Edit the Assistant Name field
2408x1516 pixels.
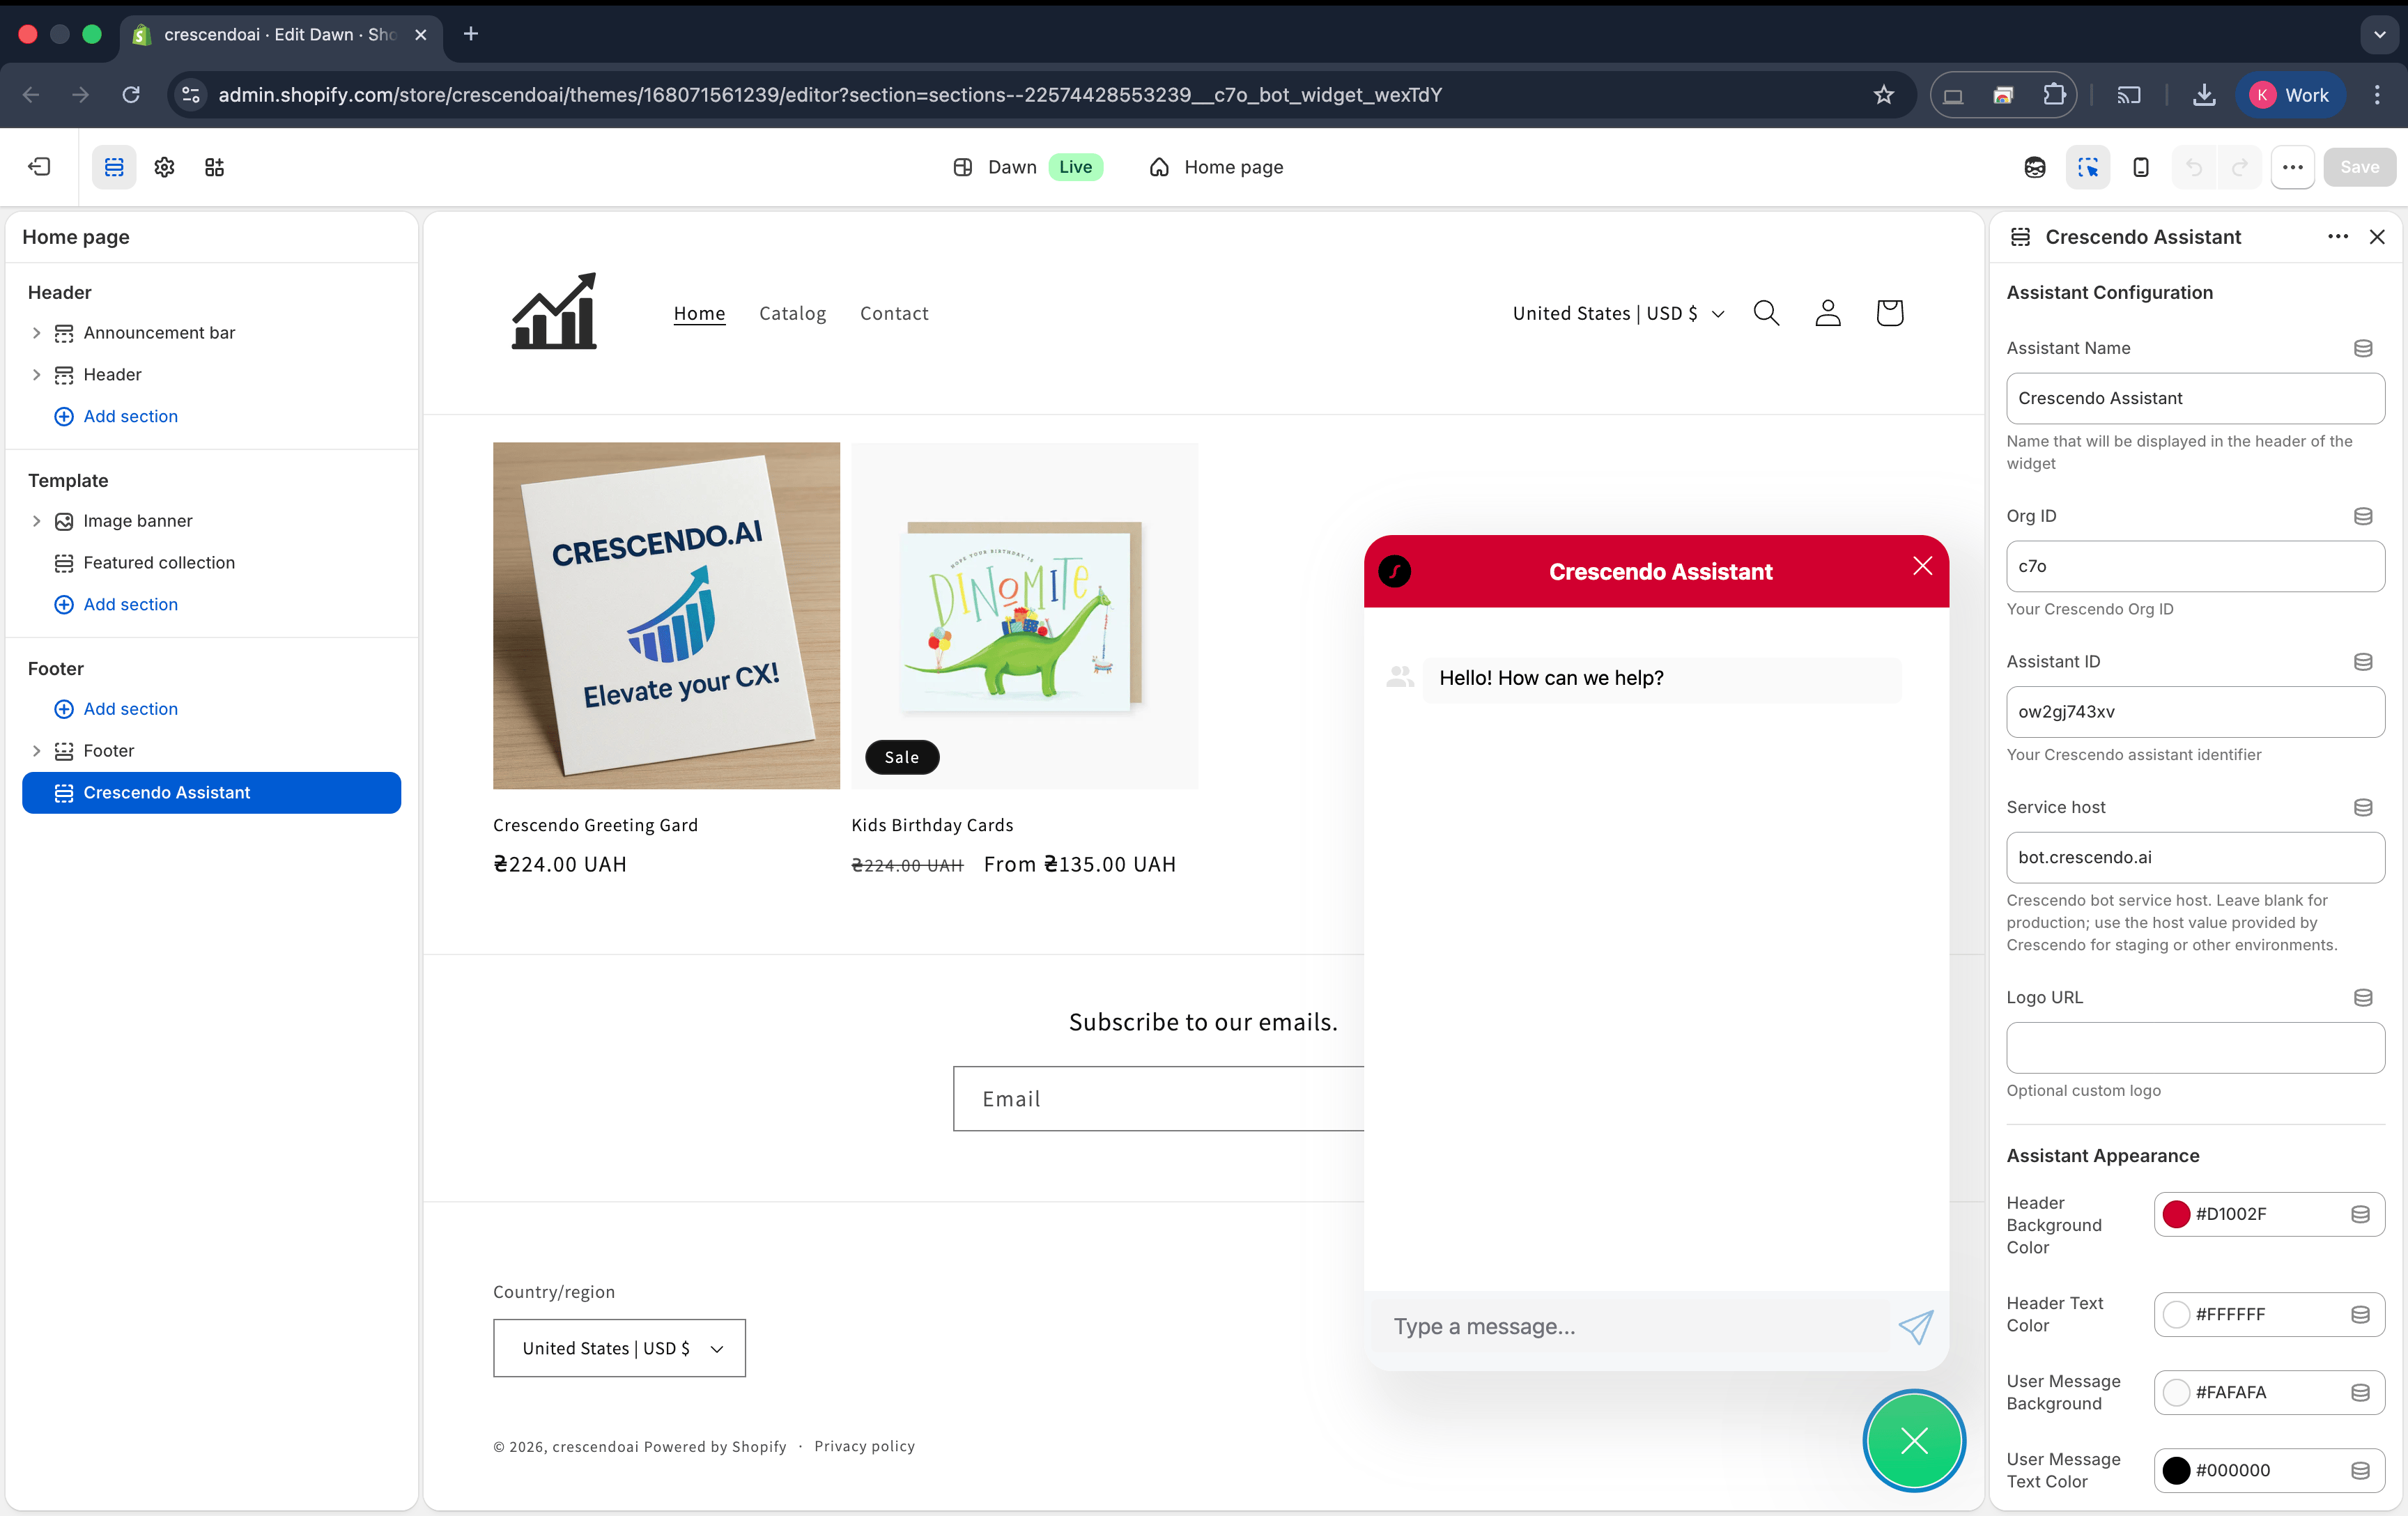pos(2195,398)
